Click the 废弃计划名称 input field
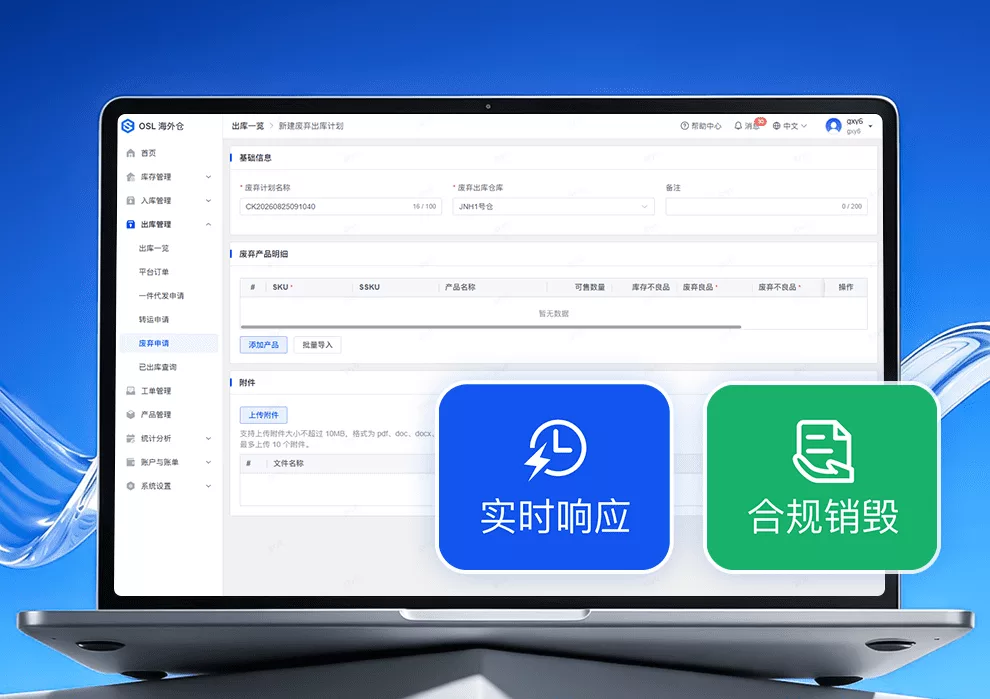This screenshot has height=699, width=990. click(340, 206)
